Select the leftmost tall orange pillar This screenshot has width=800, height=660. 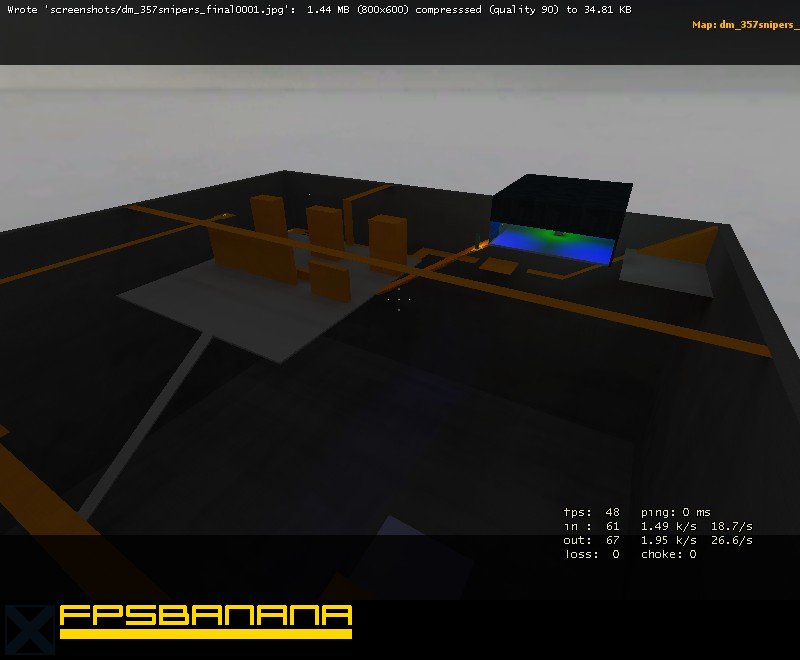coord(268,217)
